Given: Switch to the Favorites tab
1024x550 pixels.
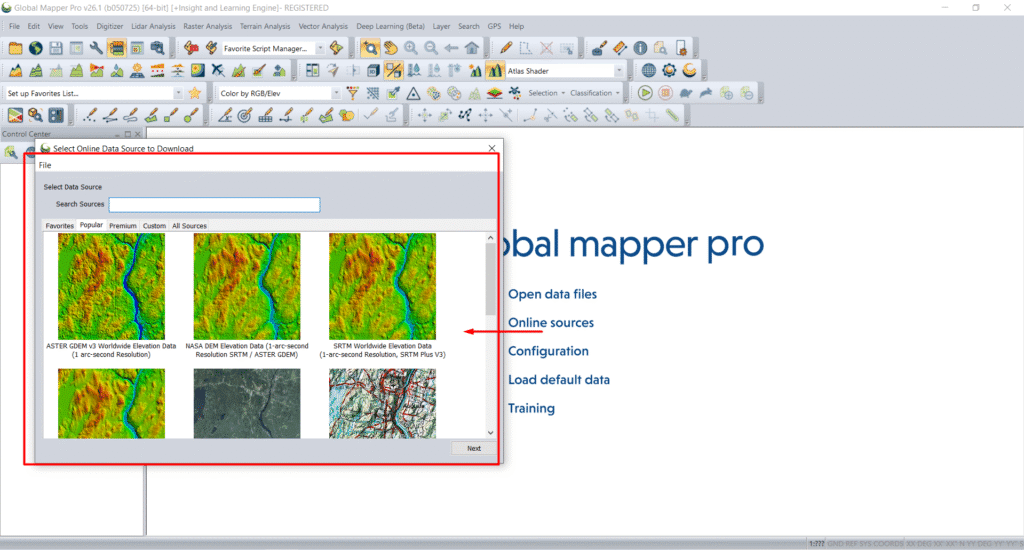Looking at the screenshot, I should [x=59, y=225].
